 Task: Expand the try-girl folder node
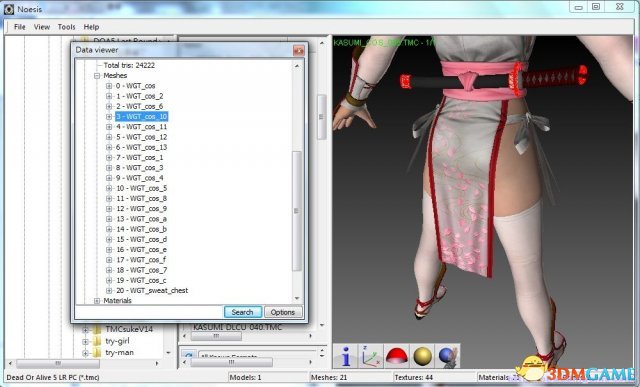click(85, 341)
